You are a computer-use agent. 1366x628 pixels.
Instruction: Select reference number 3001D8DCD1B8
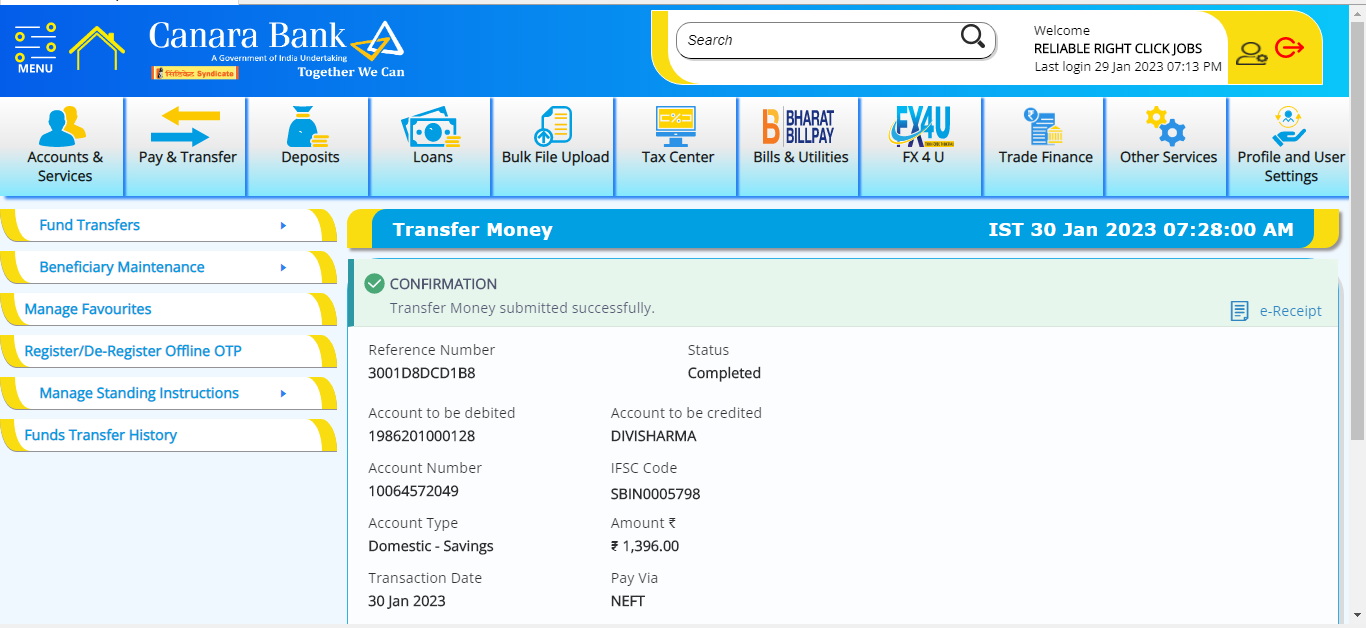422,373
